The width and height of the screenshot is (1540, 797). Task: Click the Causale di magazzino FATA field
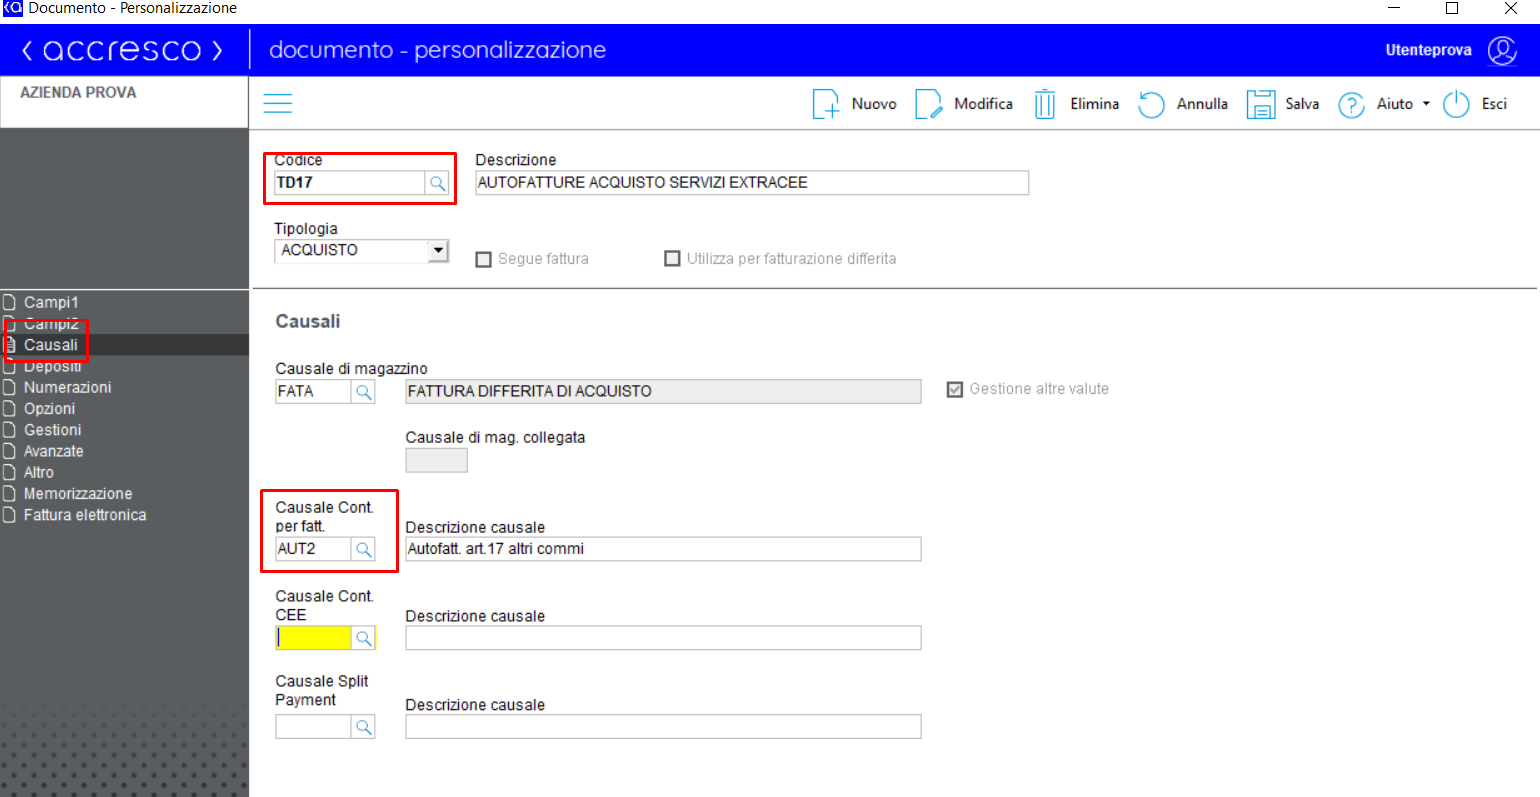click(x=313, y=392)
